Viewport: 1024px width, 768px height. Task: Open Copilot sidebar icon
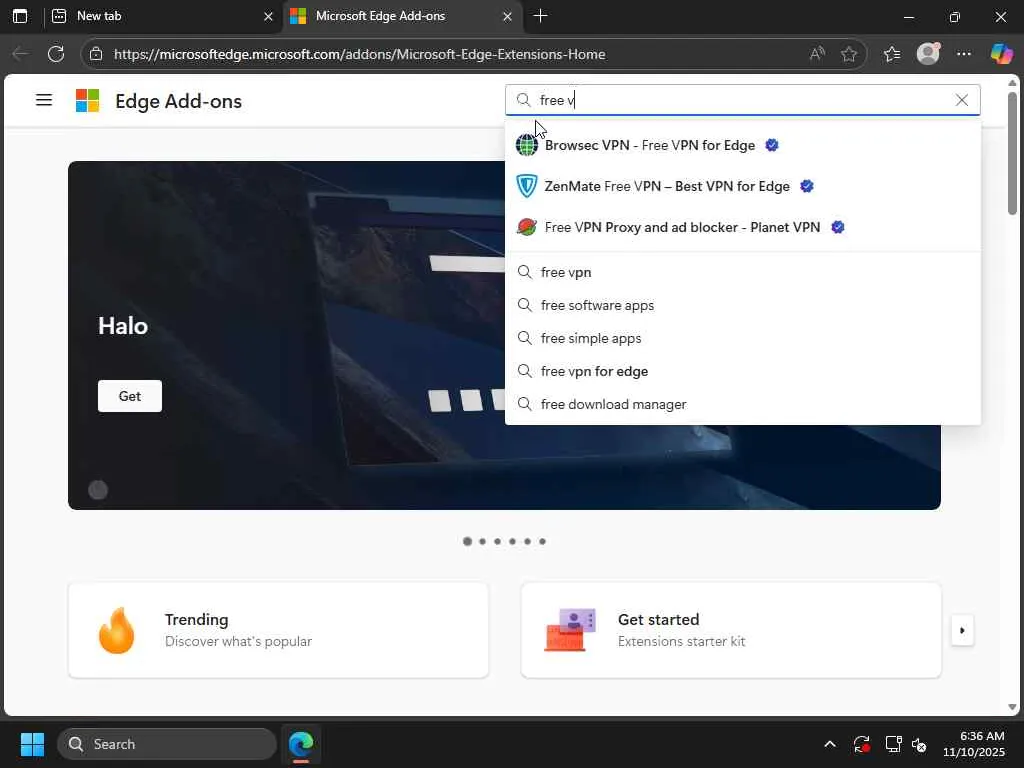[x=1001, y=54]
